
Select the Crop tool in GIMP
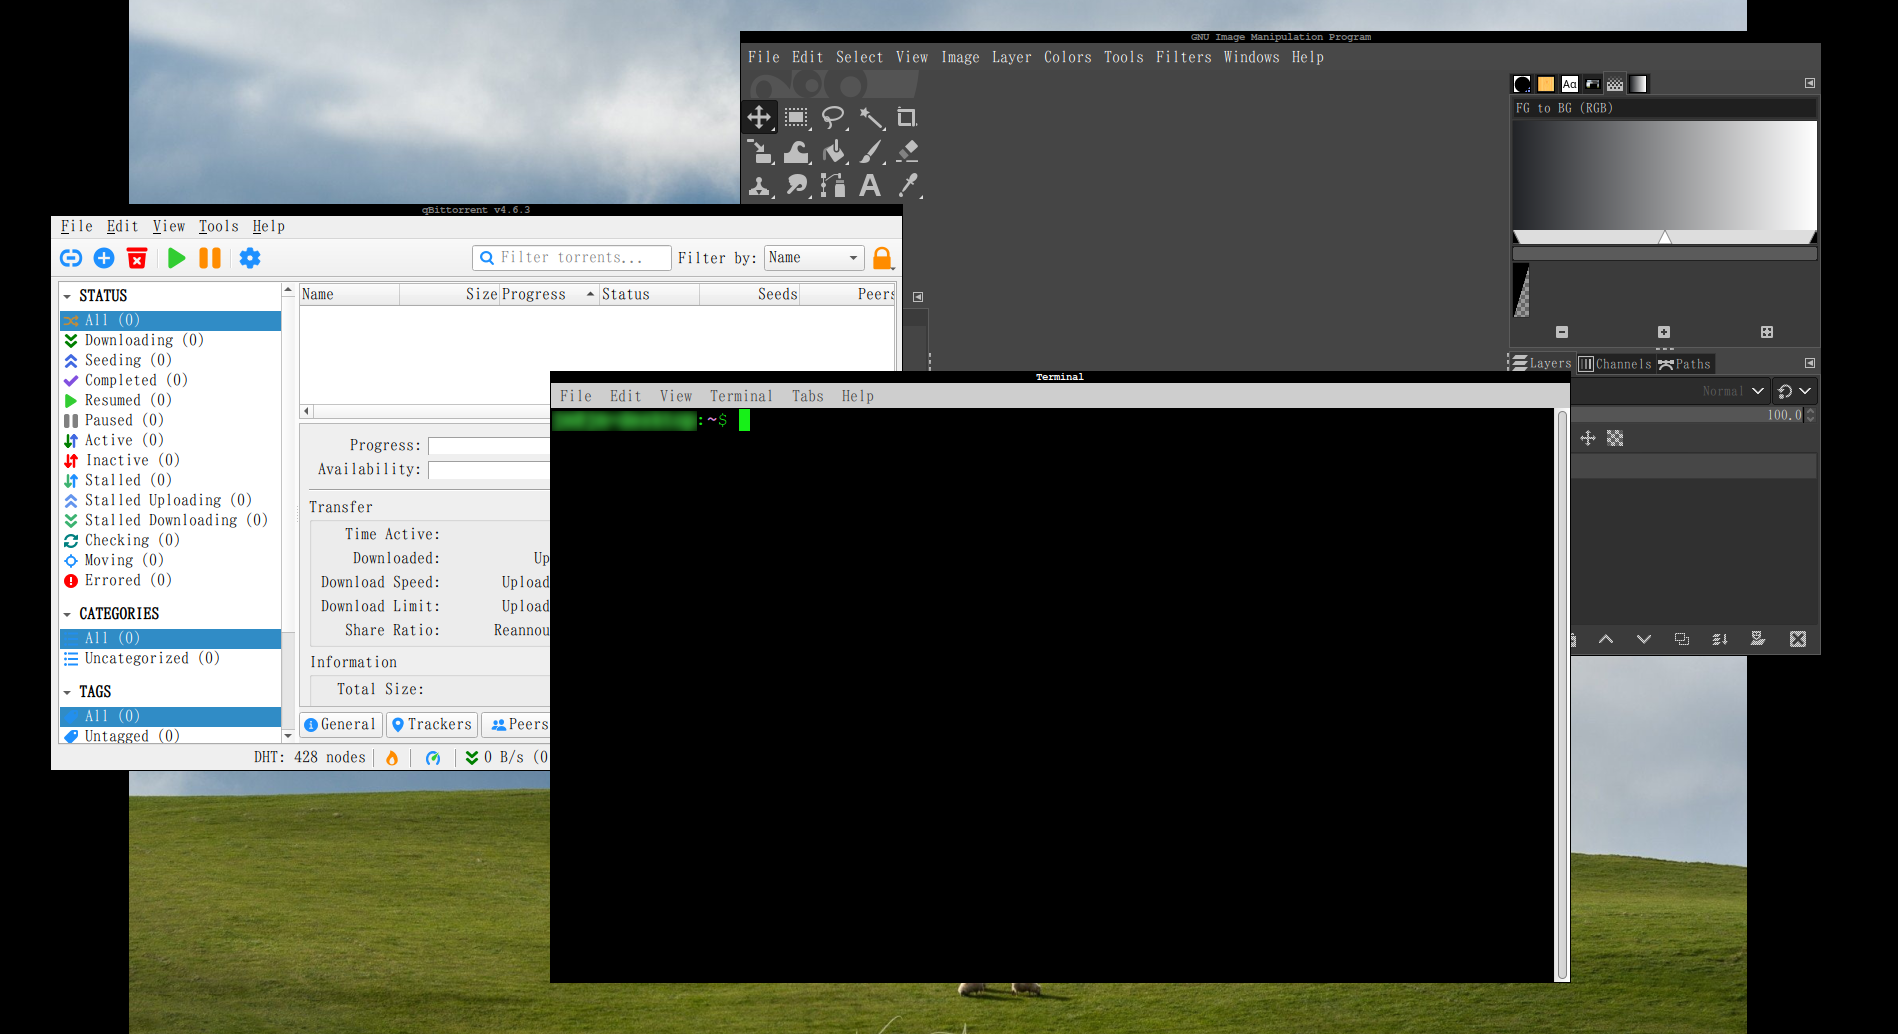906,117
